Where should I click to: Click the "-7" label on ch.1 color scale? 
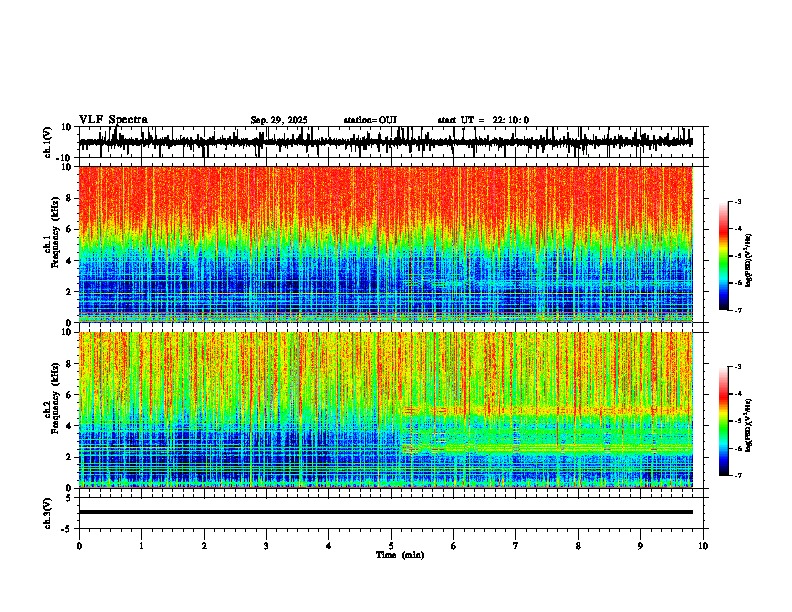(x=737, y=311)
